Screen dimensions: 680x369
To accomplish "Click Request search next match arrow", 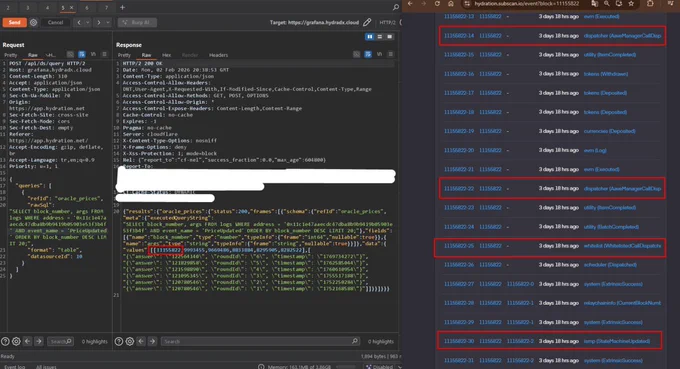I will 39,342.
